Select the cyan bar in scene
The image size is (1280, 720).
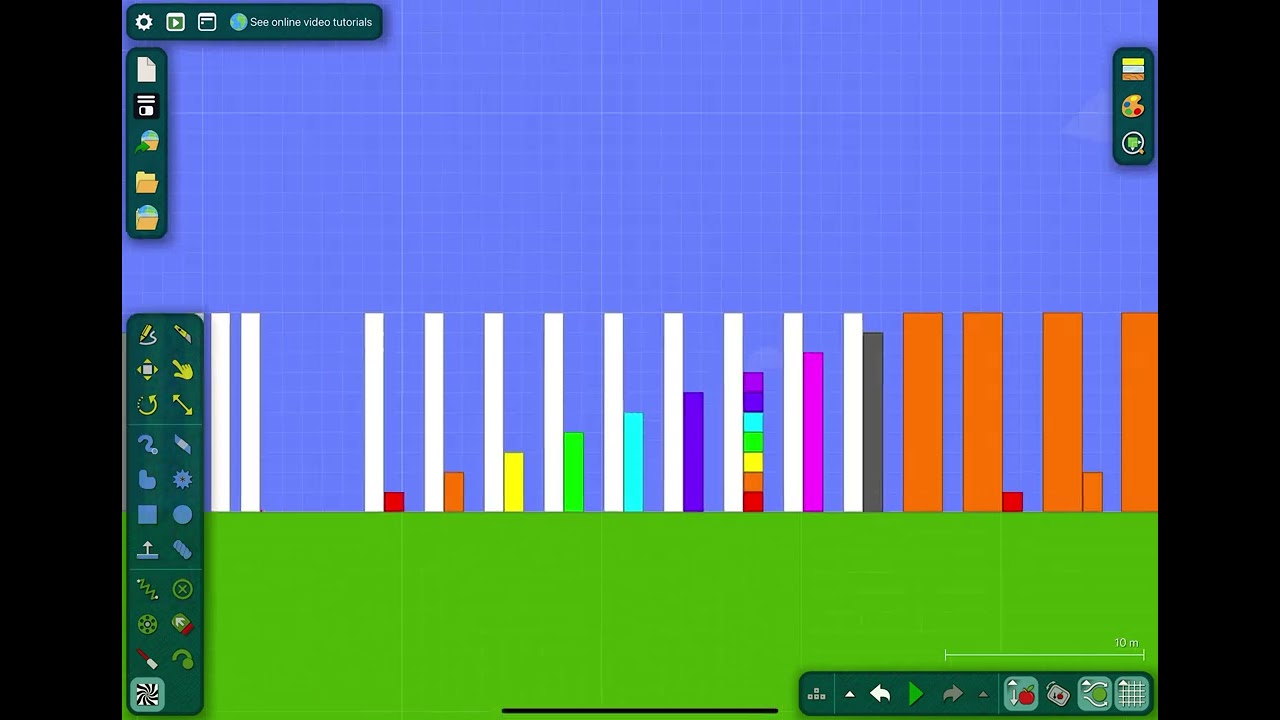click(634, 462)
